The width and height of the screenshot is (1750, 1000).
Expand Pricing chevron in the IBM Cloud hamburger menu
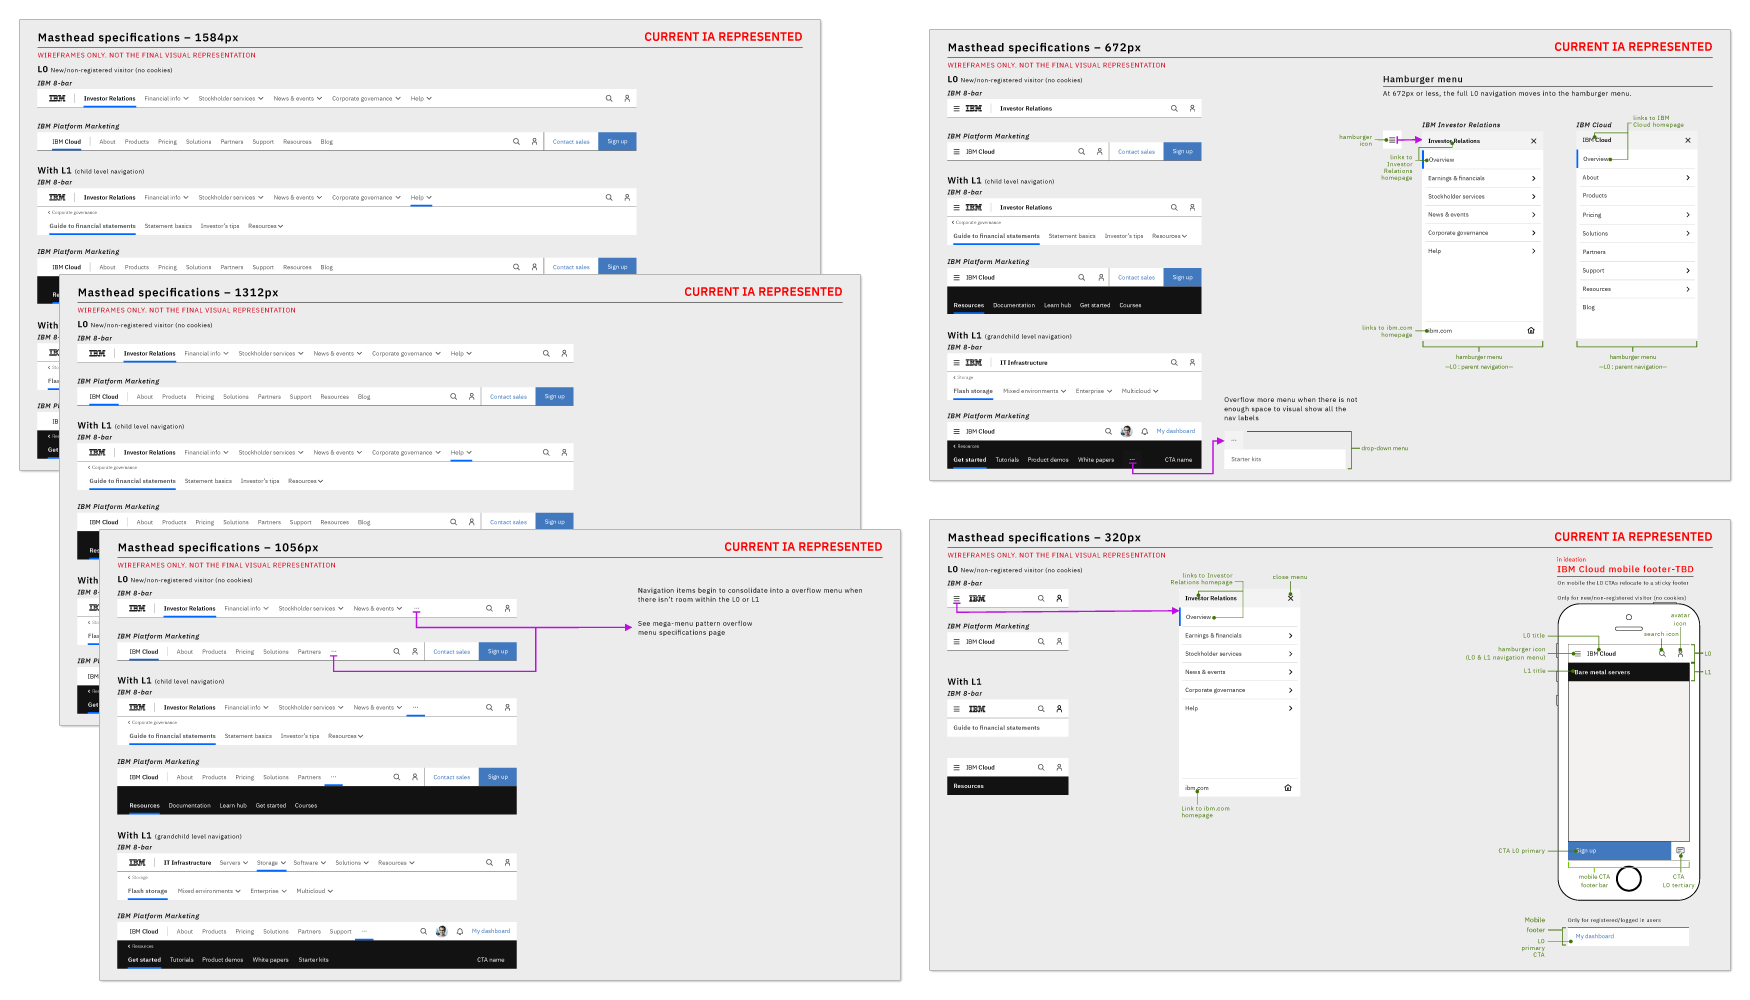tap(1688, 215)
